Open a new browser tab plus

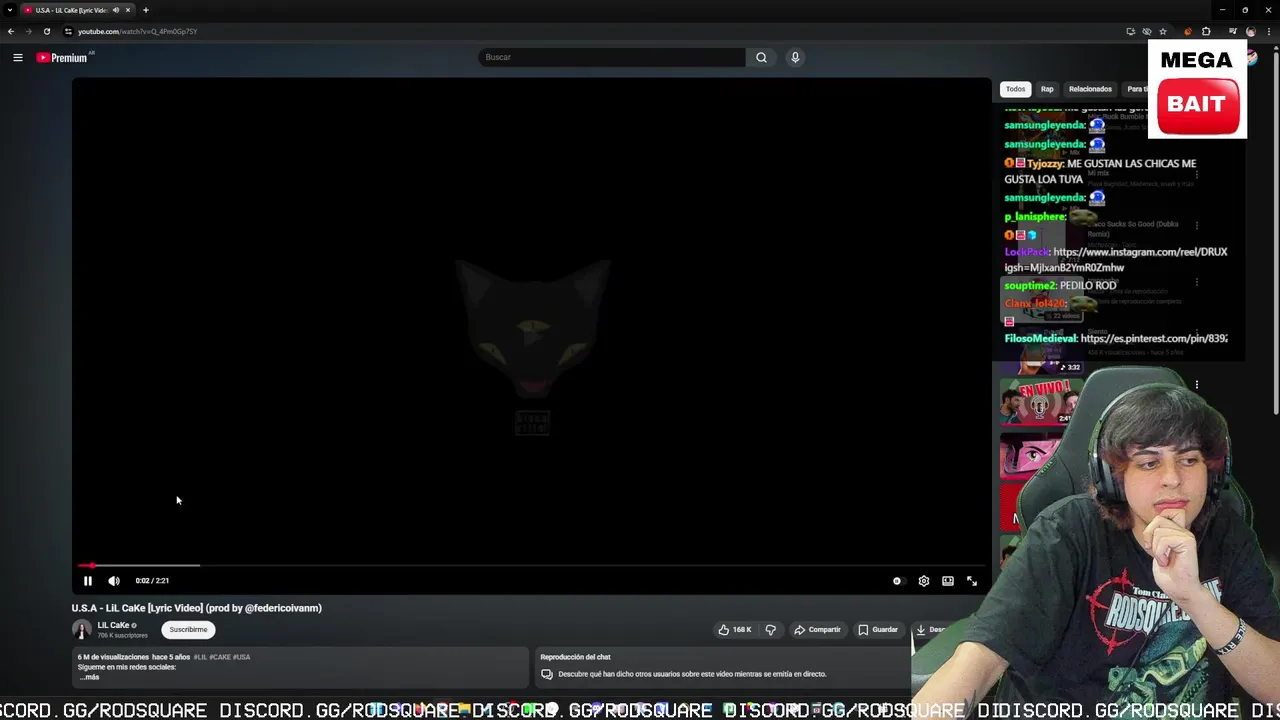145,10
